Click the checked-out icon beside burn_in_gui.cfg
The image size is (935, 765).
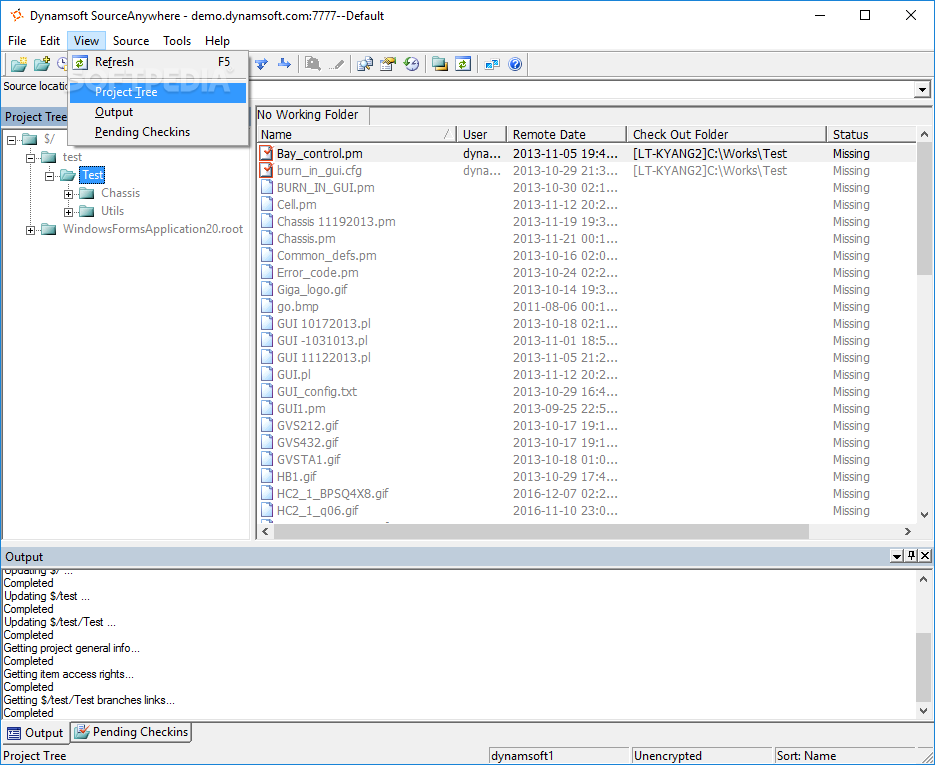click(x=267, y=171)
